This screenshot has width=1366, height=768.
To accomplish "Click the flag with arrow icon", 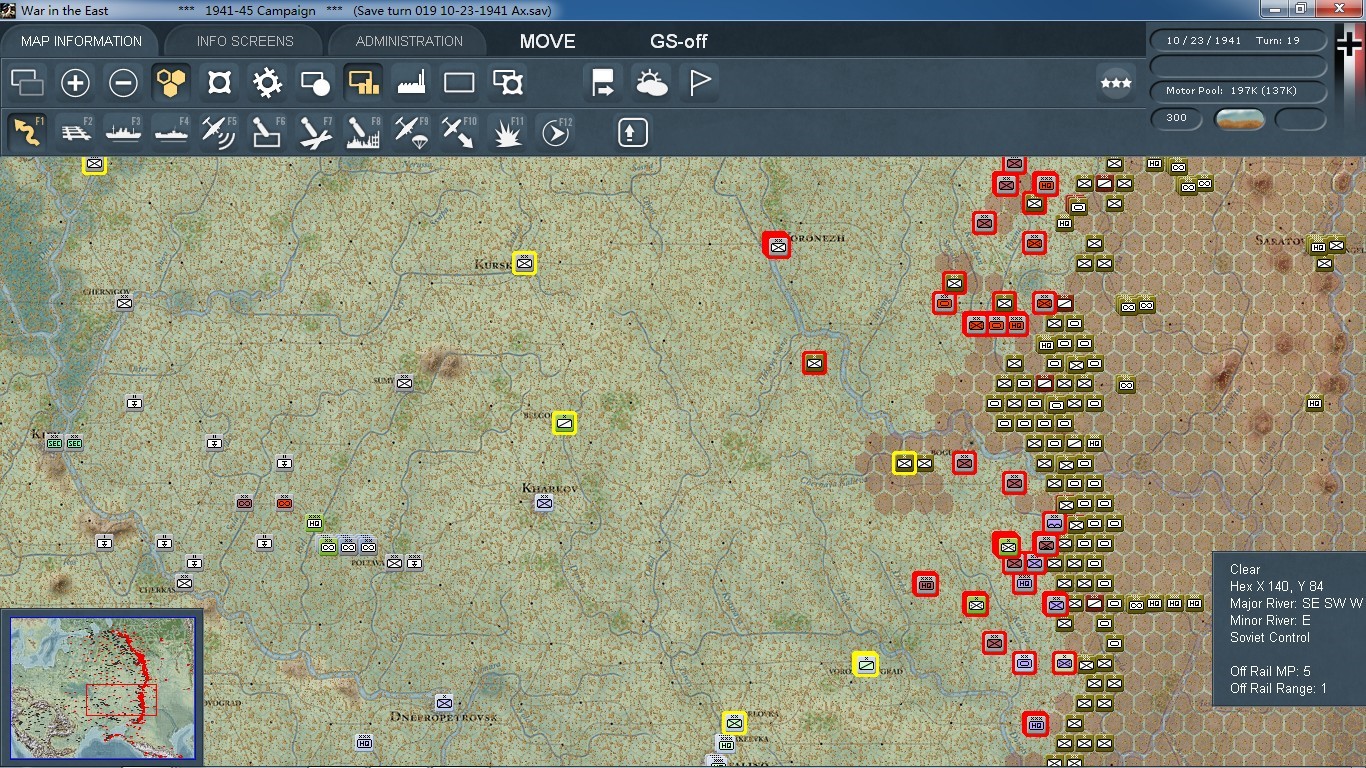I will 603,83.
